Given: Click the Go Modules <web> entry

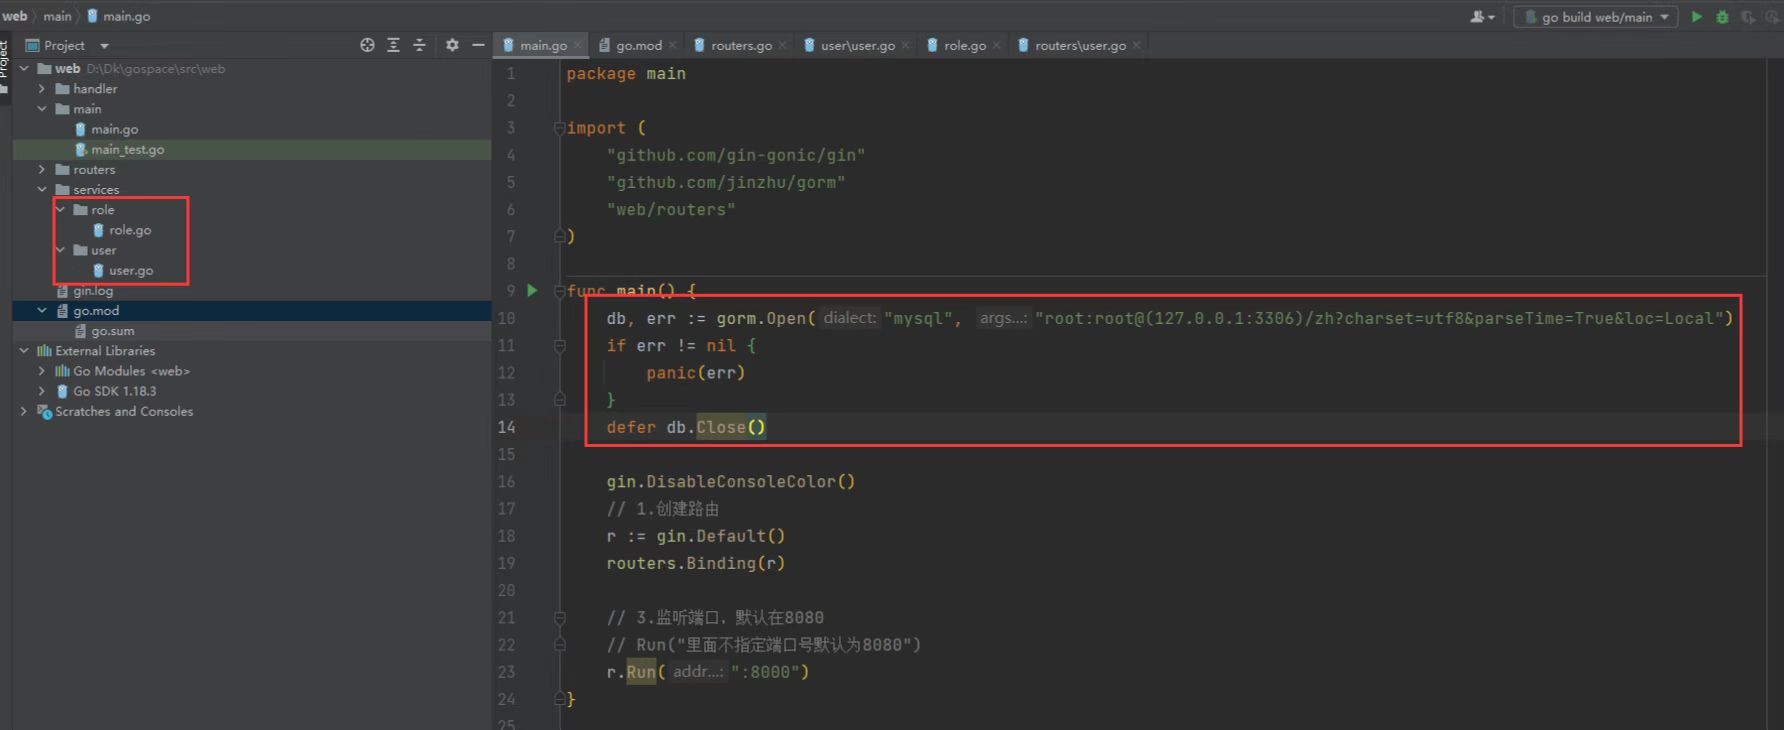Looking at the screenshot, I should [131, 371].
